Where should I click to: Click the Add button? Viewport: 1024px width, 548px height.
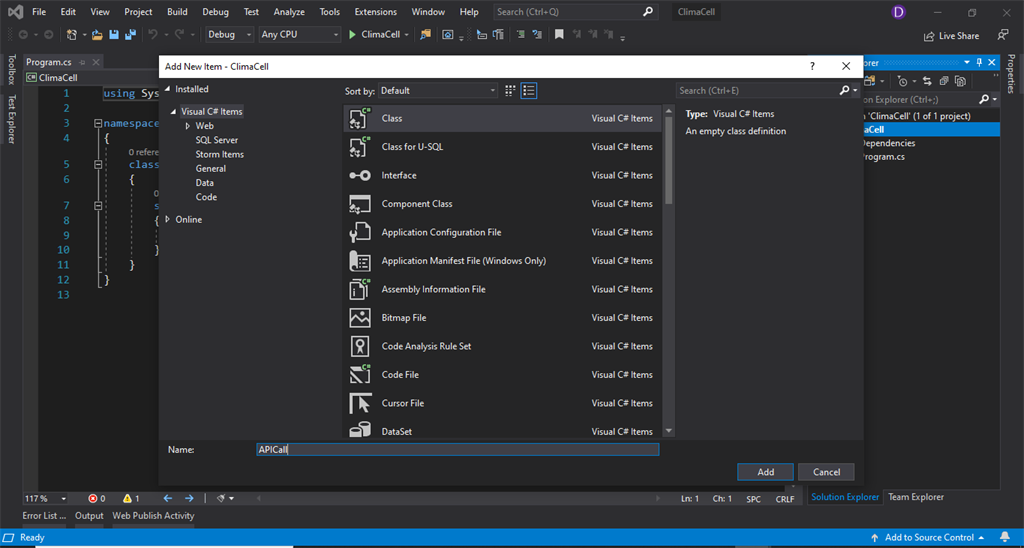coord(765,472)
